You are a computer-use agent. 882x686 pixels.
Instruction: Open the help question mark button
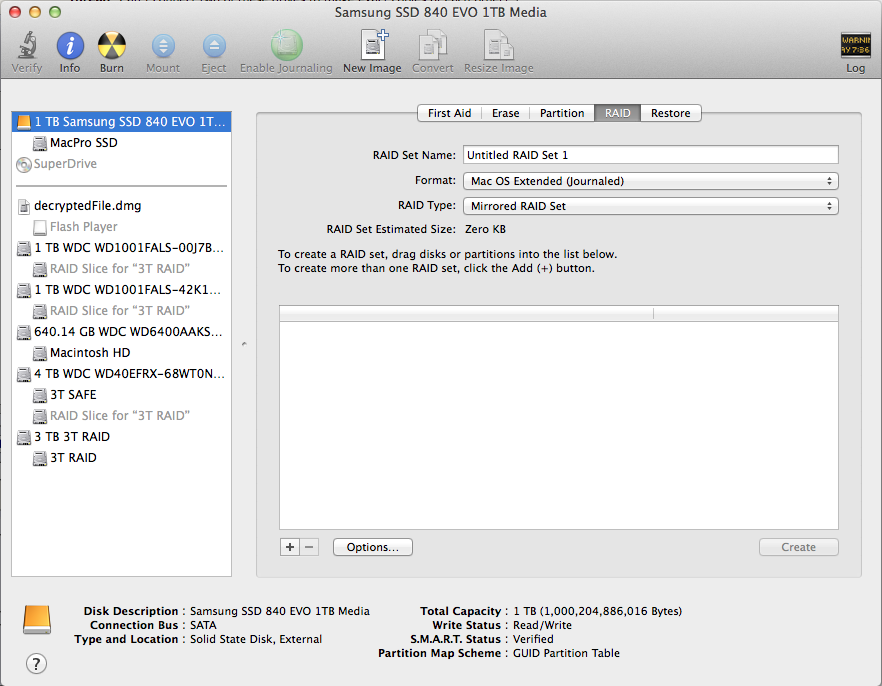coord(37,664)
